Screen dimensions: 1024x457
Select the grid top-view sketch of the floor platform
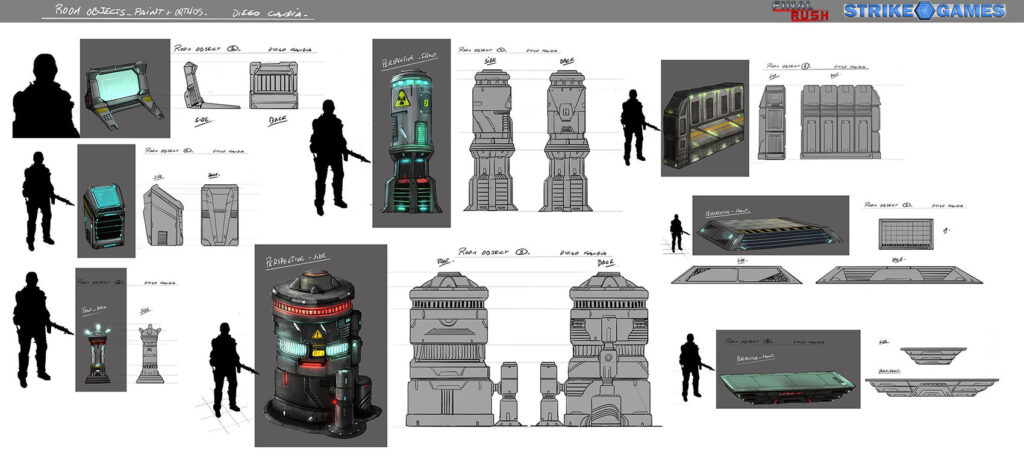click(908, 236)
